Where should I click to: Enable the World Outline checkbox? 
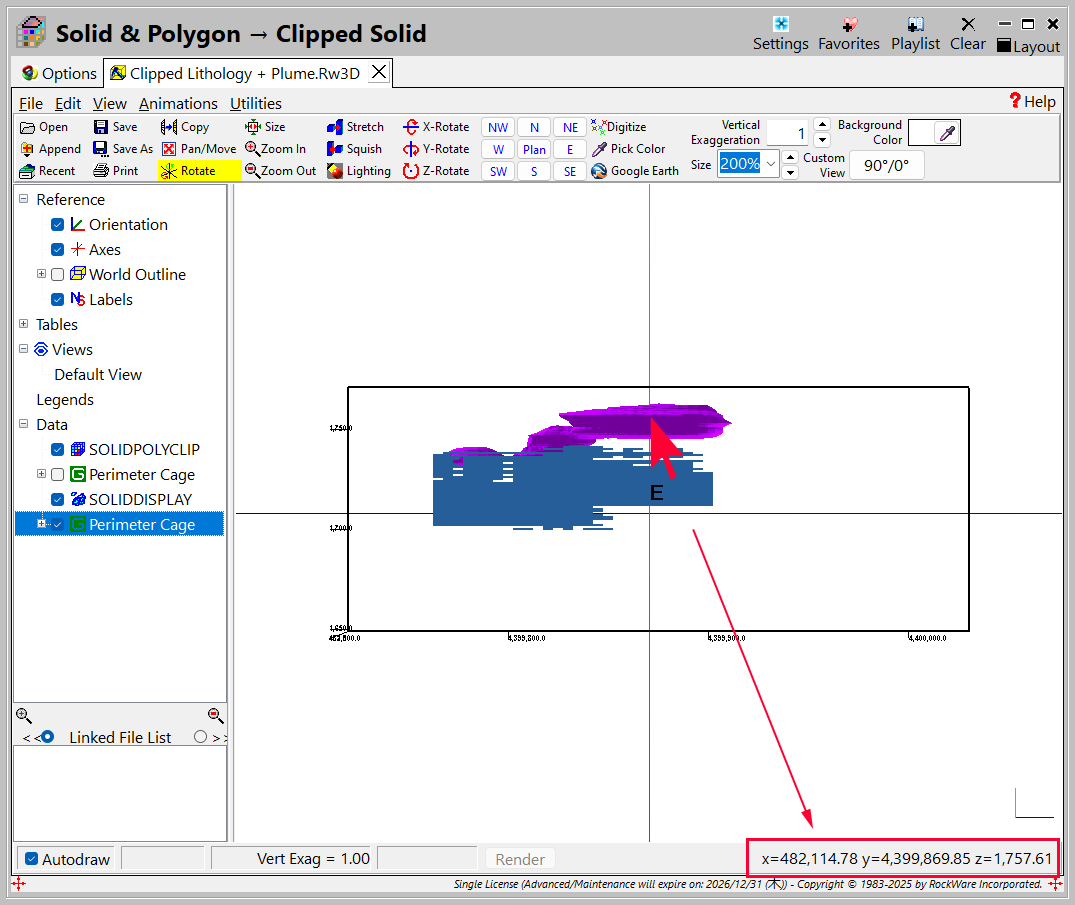pos(58,275)
